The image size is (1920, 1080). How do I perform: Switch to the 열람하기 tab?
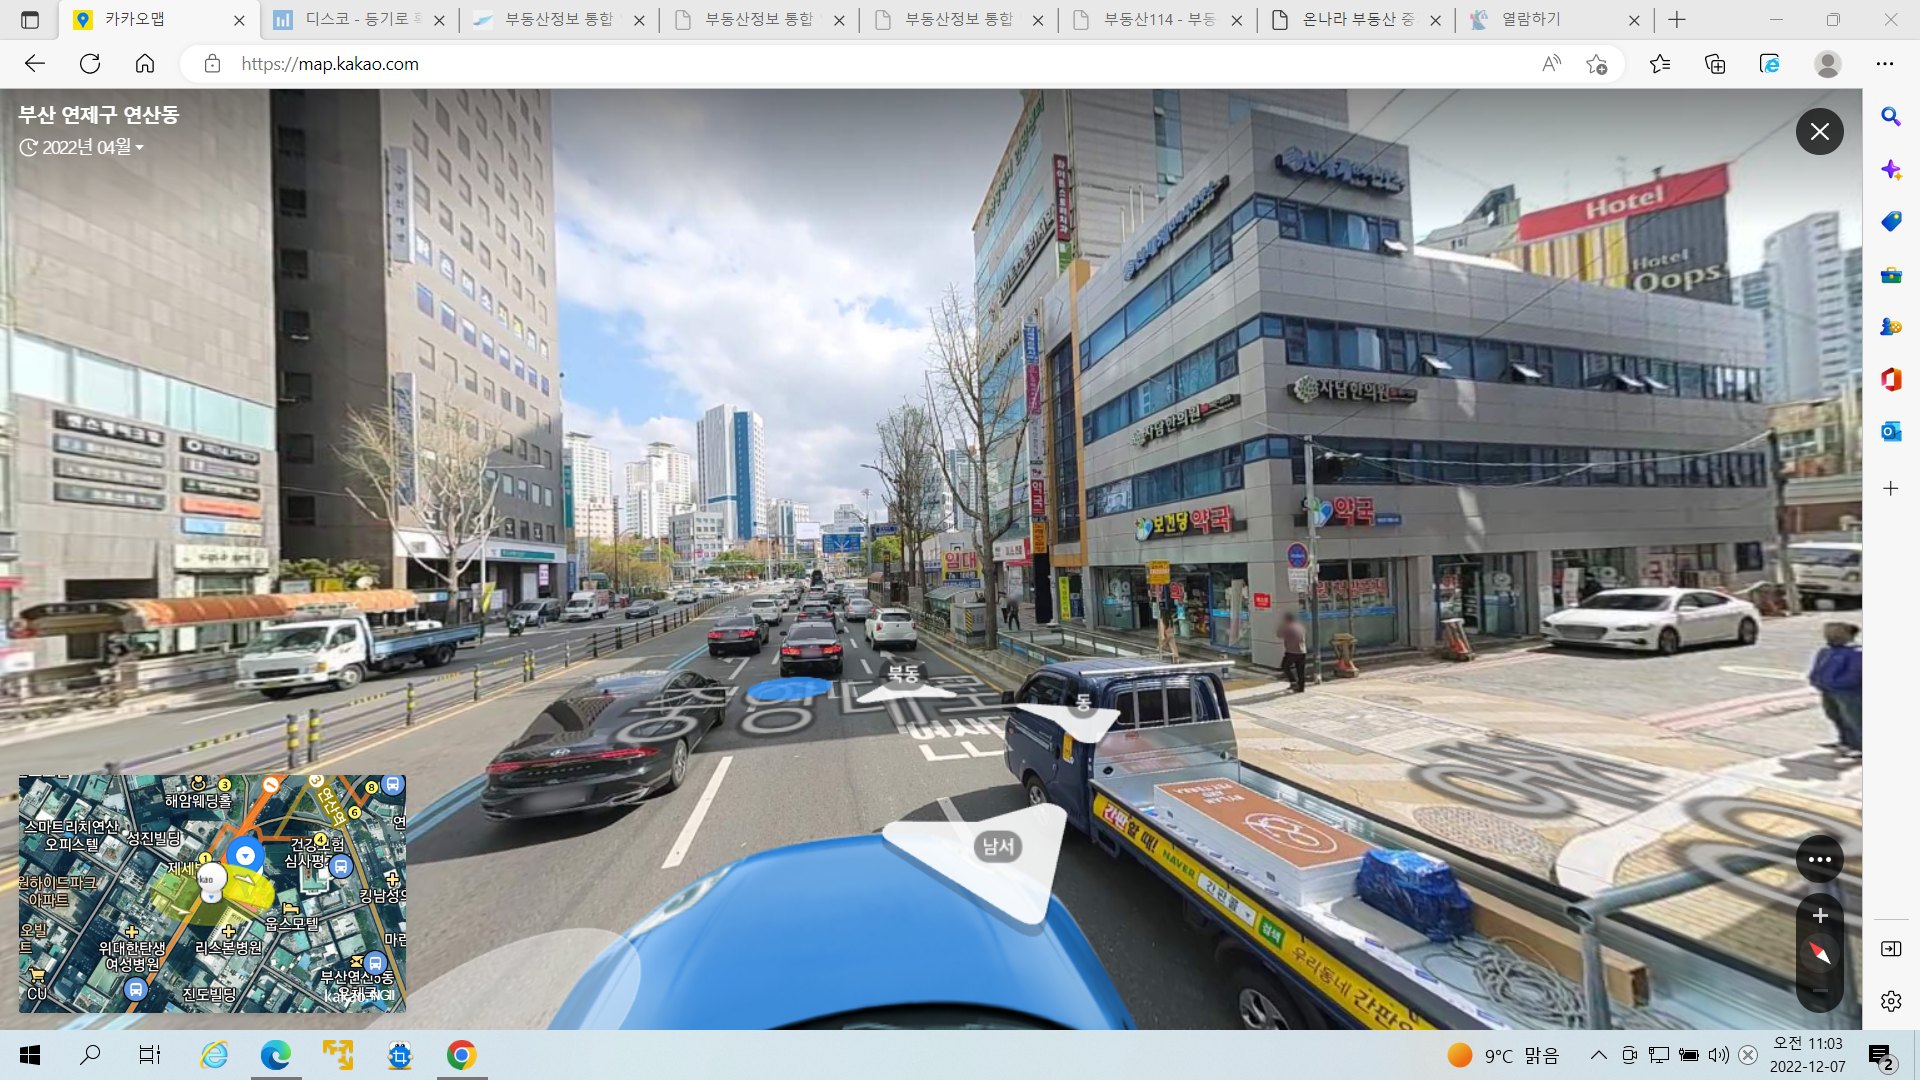point(1555,20)
